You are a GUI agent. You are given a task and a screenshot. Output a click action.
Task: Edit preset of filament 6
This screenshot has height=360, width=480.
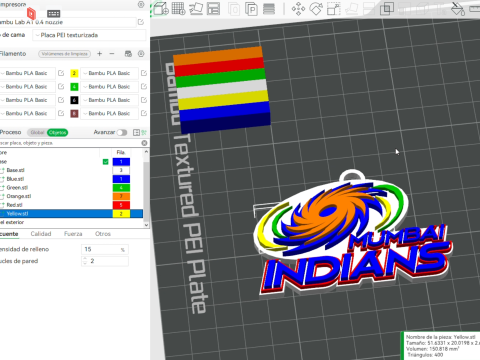144,100
